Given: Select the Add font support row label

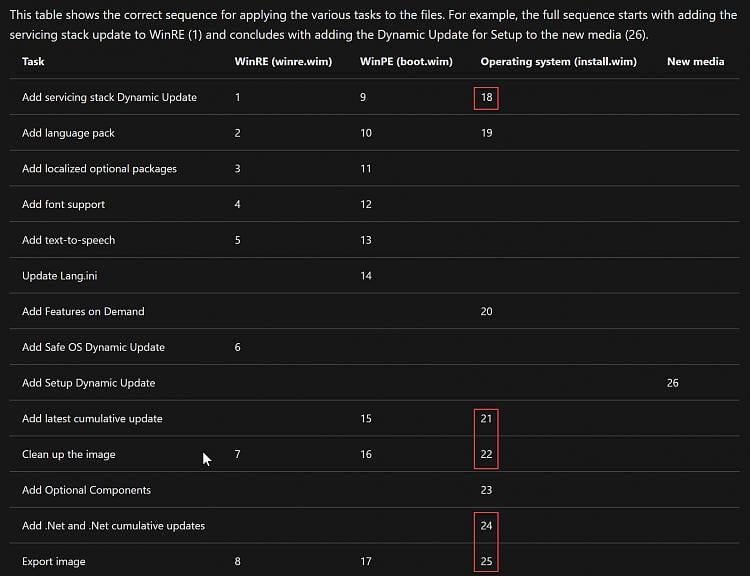Looking at the screenshot, I should coord(63,204).
